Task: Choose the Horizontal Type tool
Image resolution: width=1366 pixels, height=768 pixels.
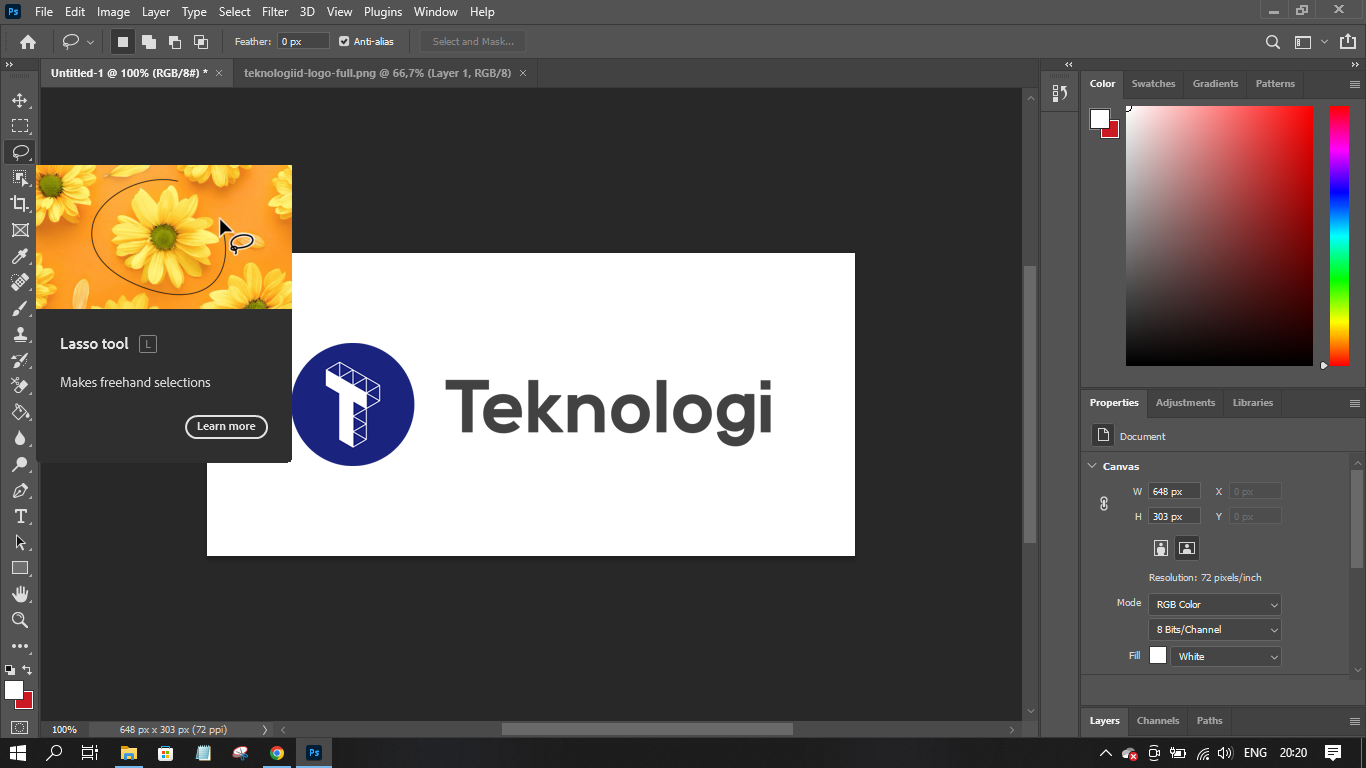Action: [x=20, y=516]
